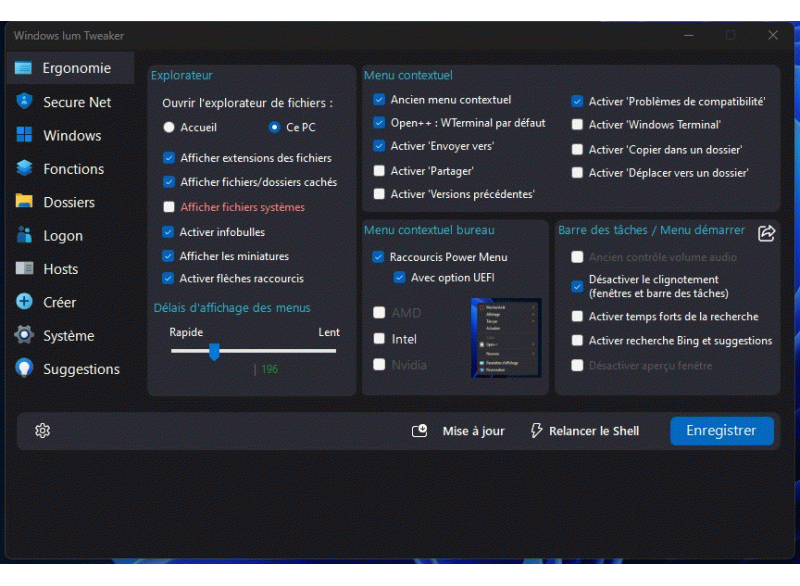
Task: Go to the Dossiers section
Action: pos(70,202)
